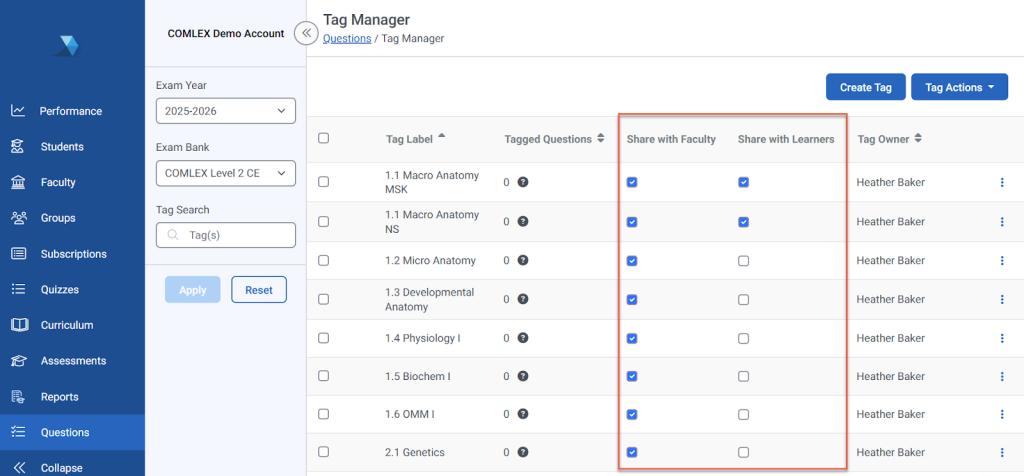Open Quizzes from the left navigation
This screenshot has height=476, width=1024.
(x=59, y=290)
